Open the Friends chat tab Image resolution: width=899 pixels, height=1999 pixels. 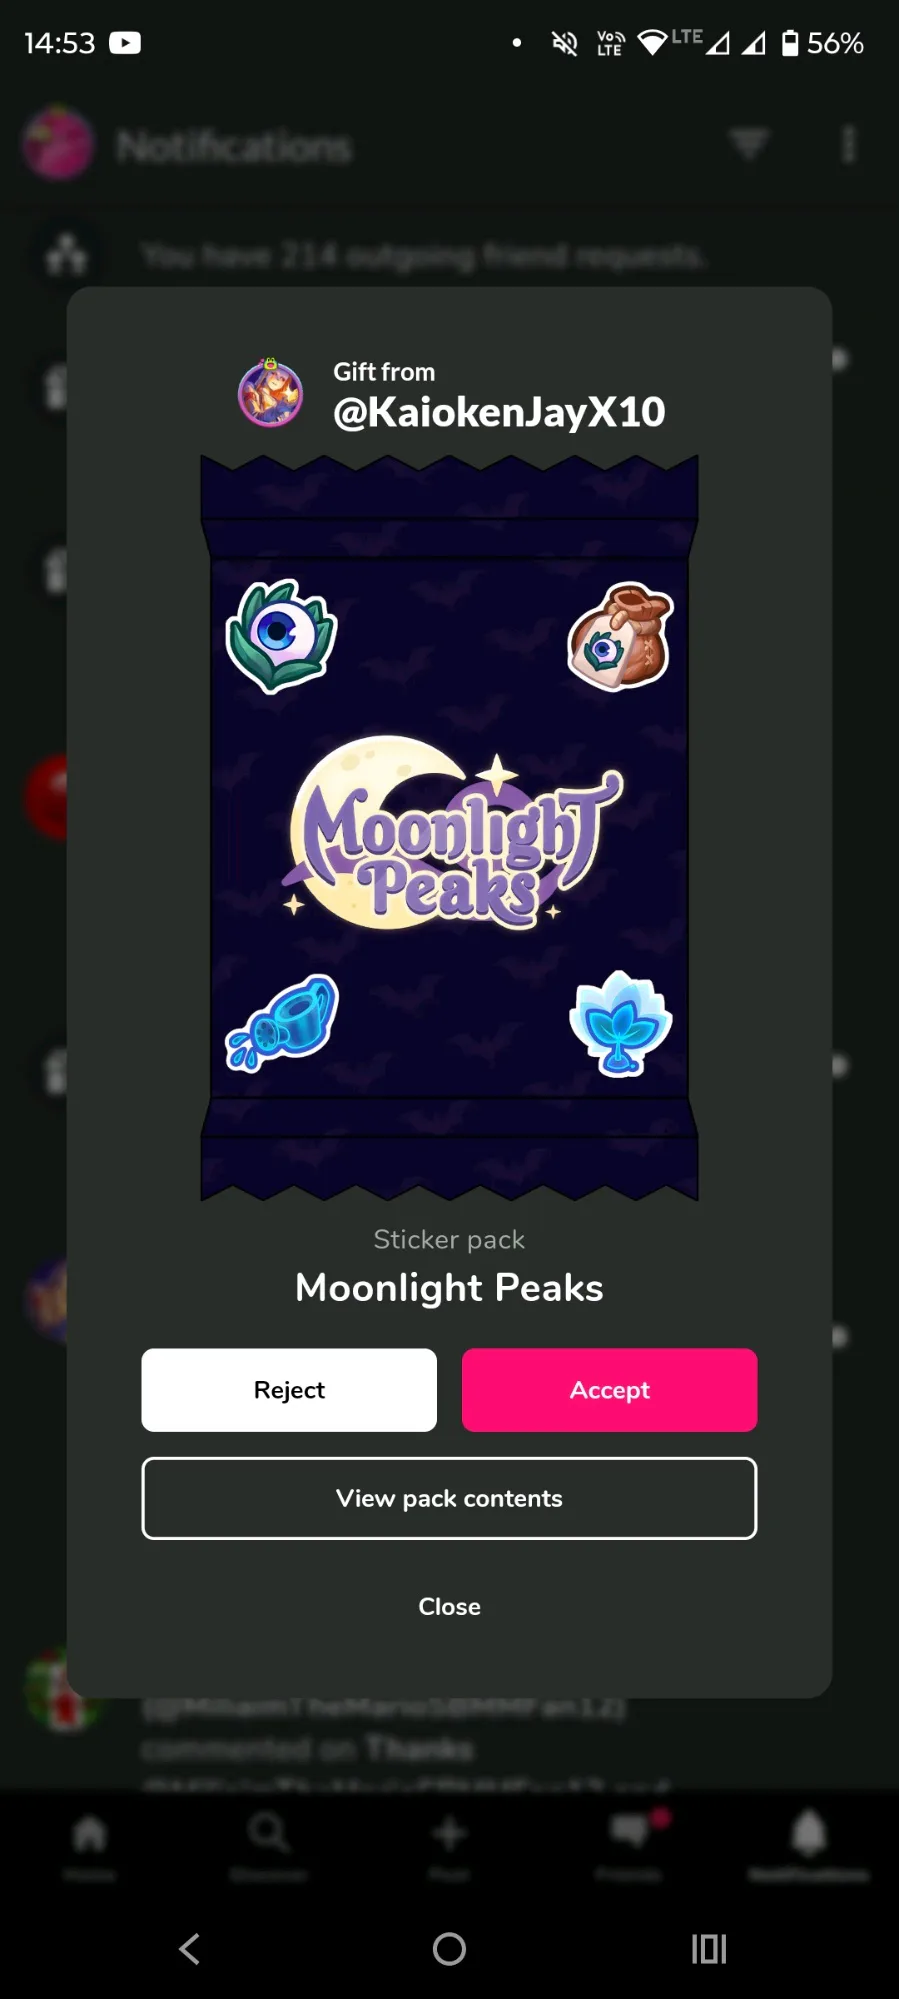pos(629,1846)
